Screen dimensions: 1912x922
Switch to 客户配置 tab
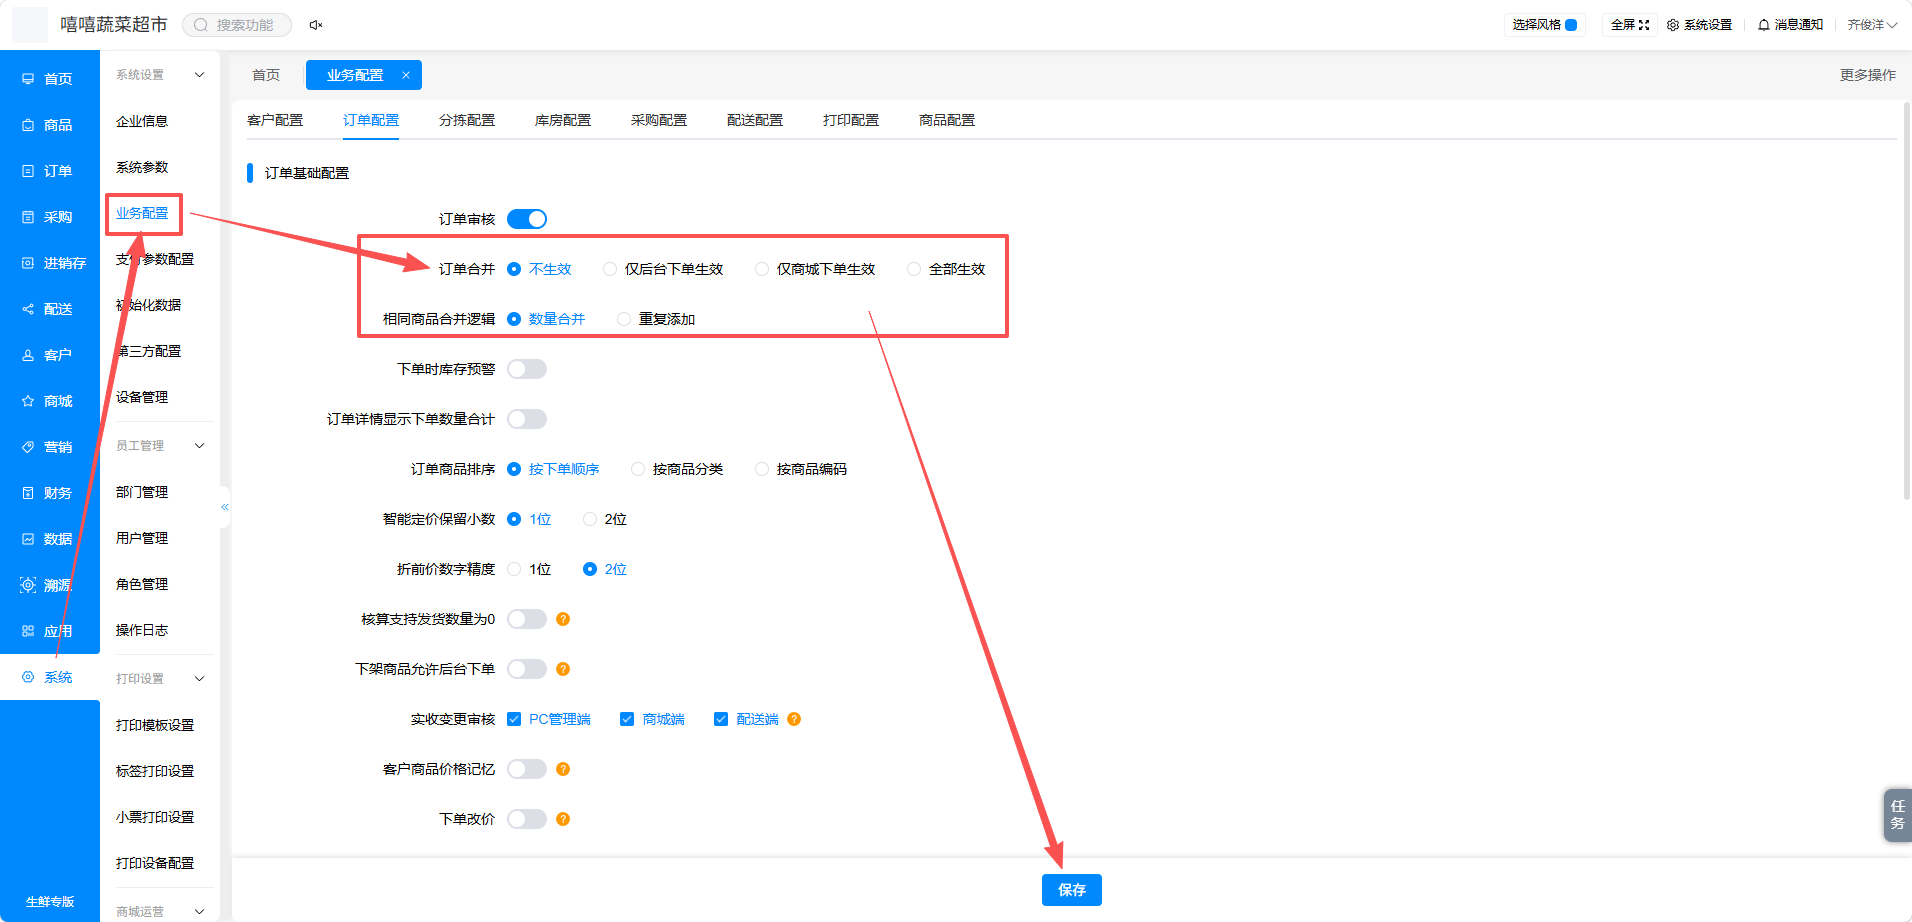(275, 120)
